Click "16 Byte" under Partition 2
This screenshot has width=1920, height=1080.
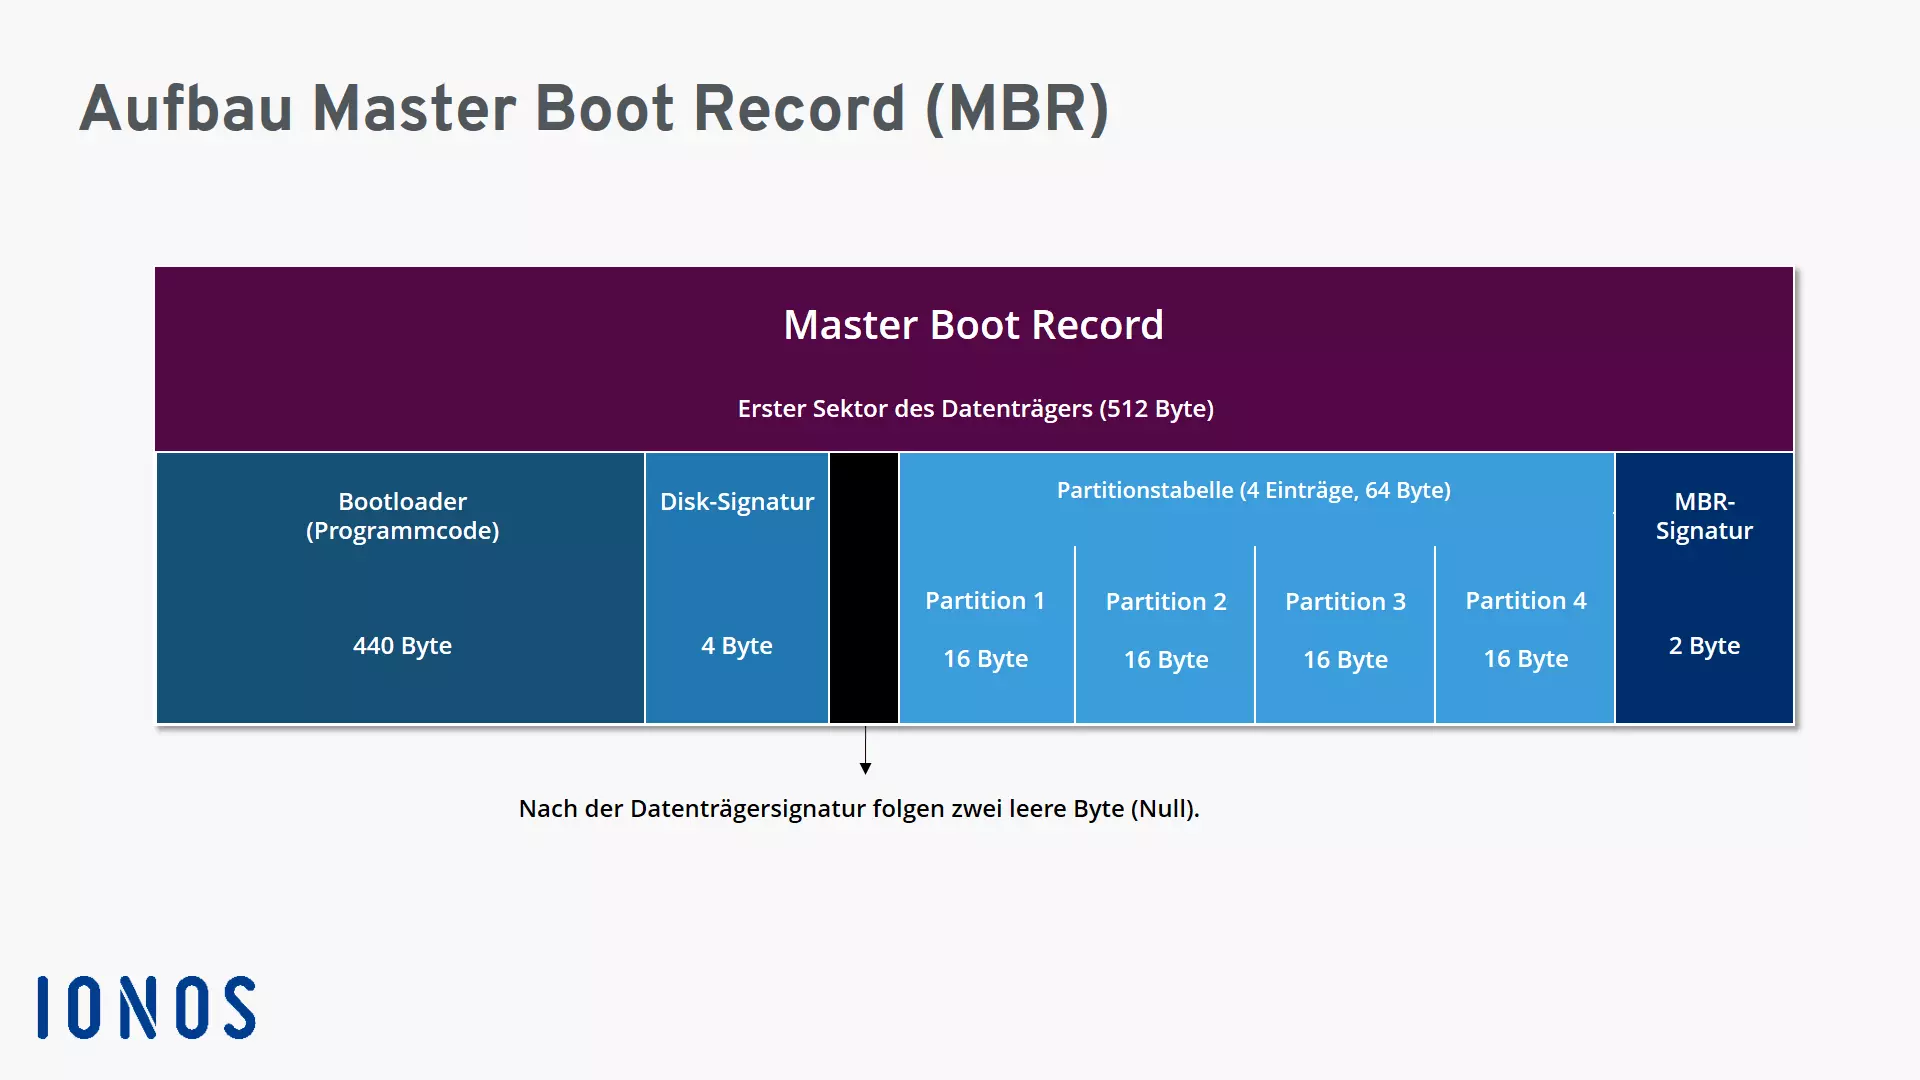pyautogui.click(x=1166, y=659)
